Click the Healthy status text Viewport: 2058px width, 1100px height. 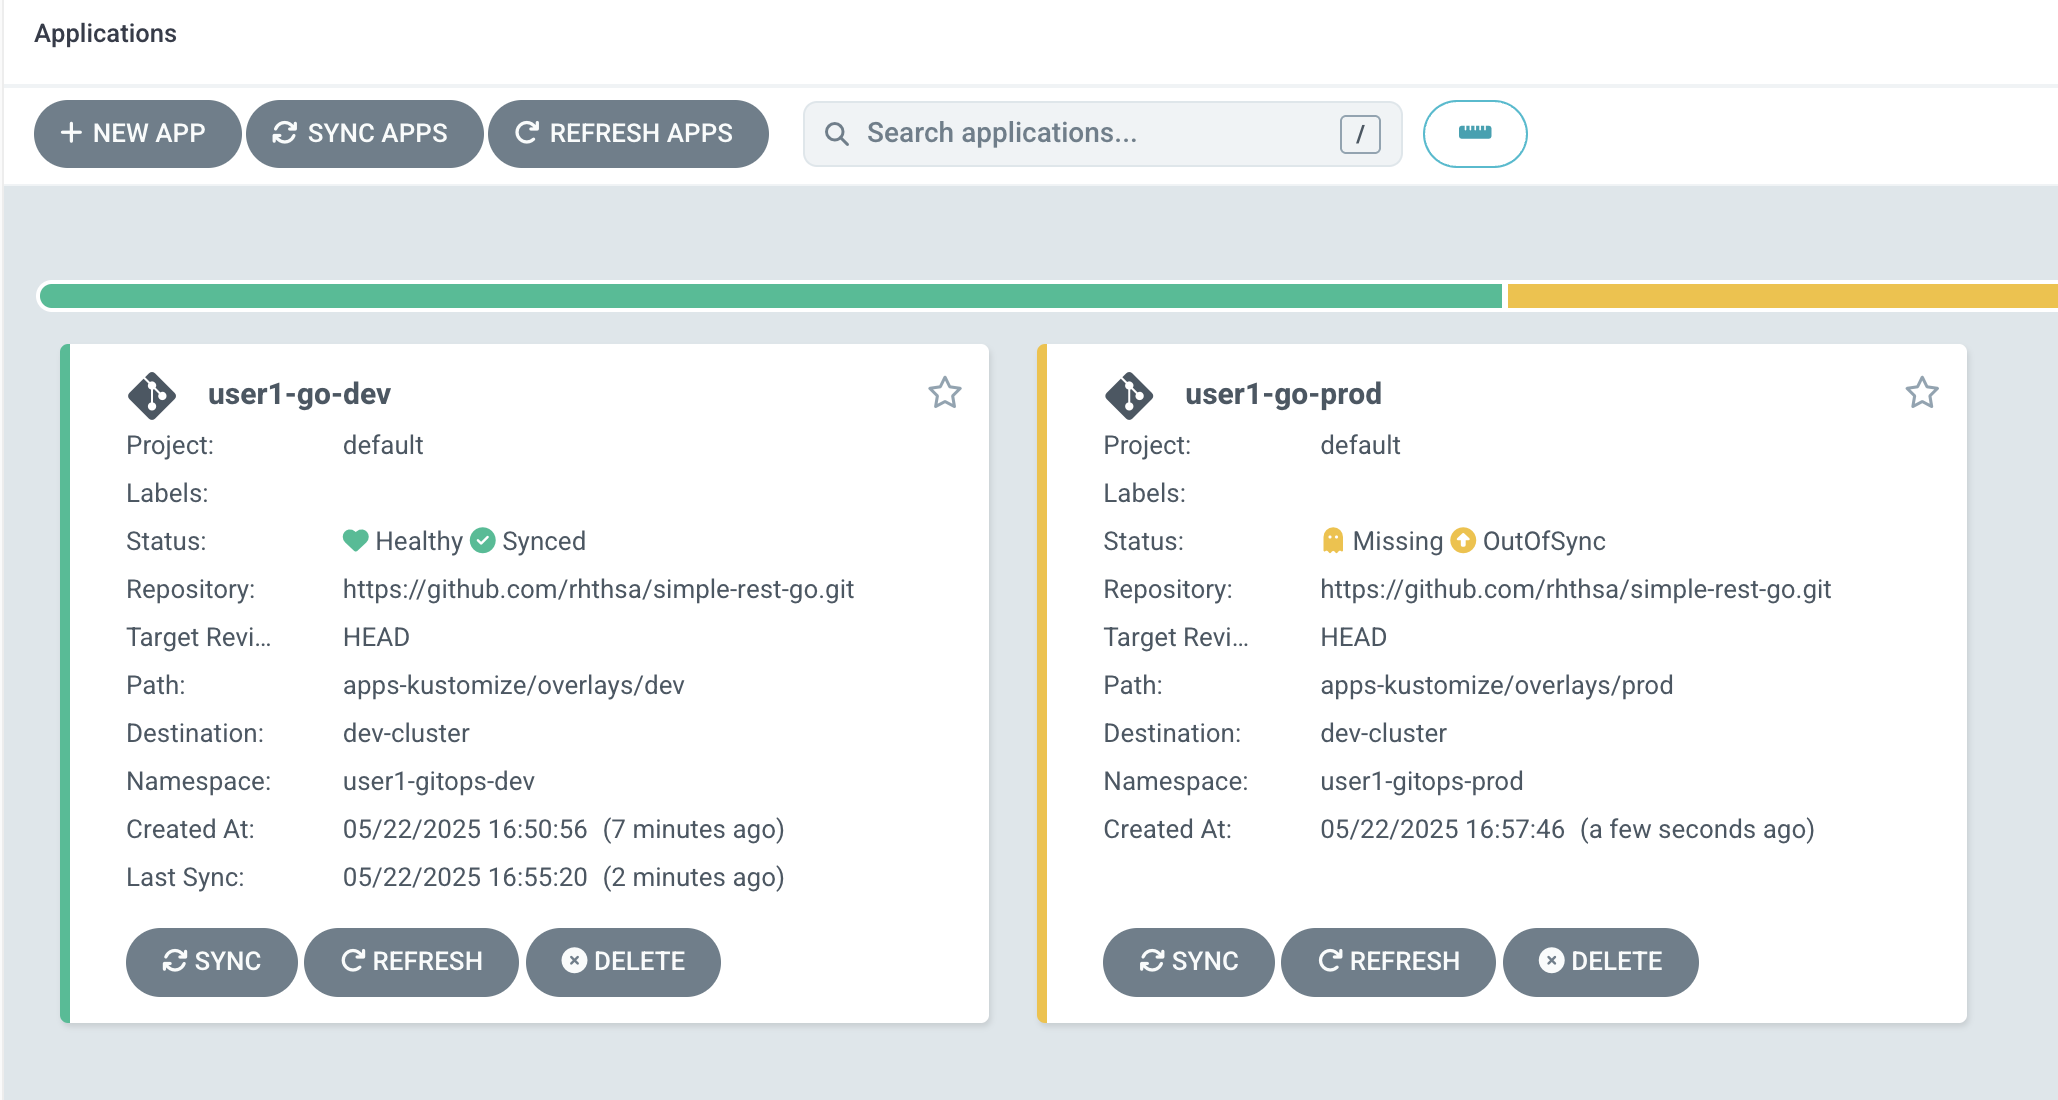419,541
